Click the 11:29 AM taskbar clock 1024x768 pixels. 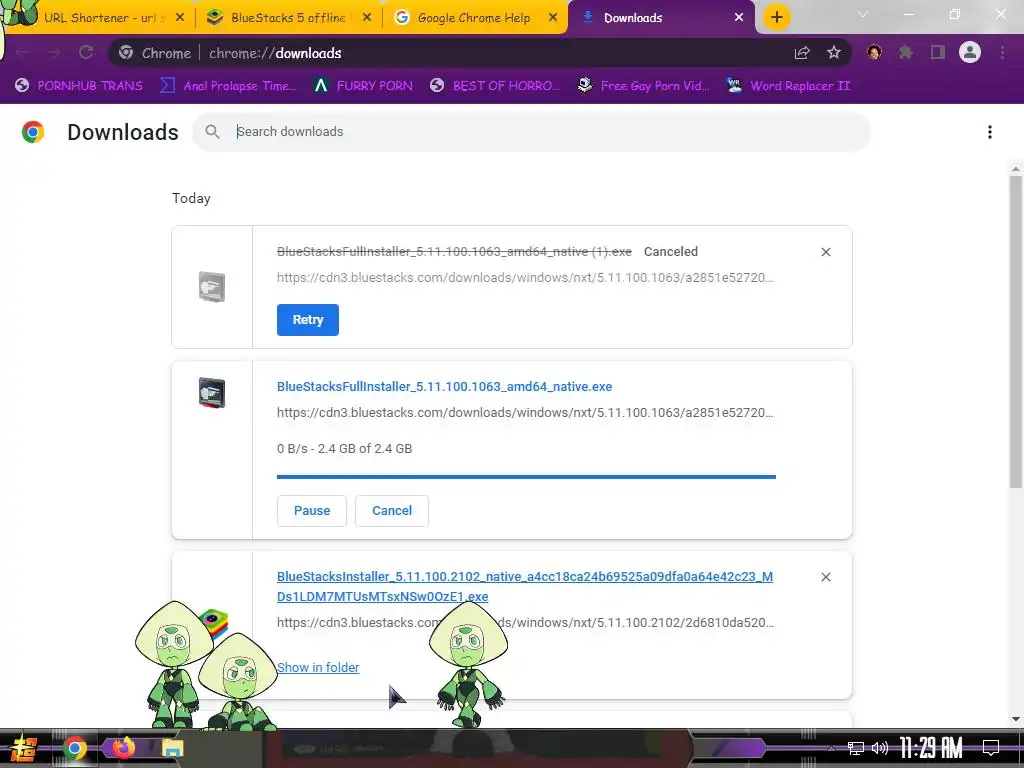coord(931,747)
